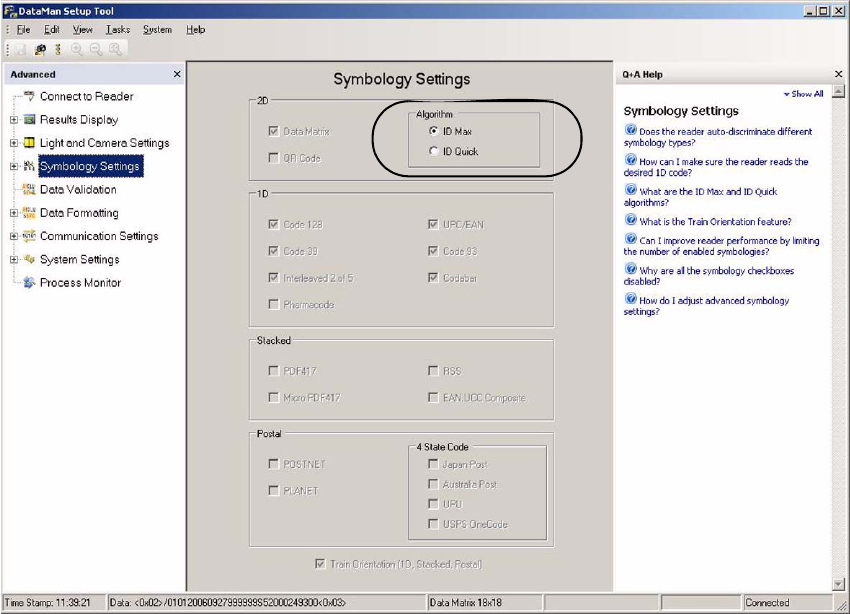Enable the PLANET checkbox
Viewport: 850px width, 614px height.
pyautogui.click(x=274, y=490)
